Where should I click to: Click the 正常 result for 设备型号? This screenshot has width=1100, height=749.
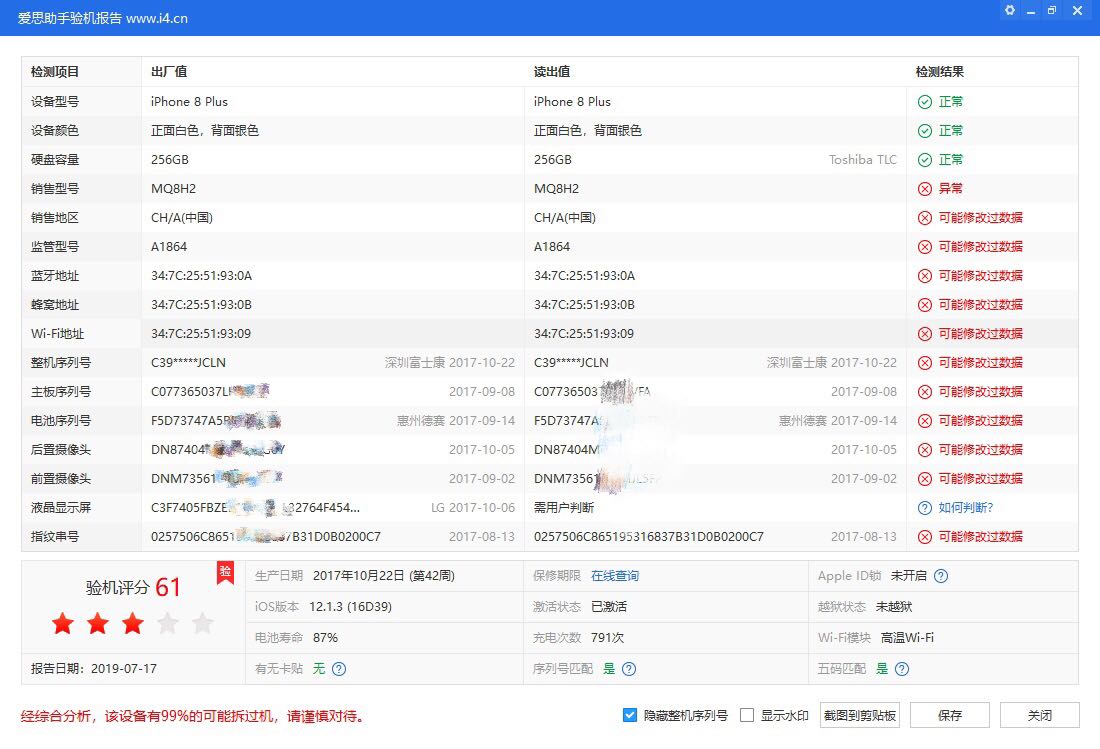(951, 102)
